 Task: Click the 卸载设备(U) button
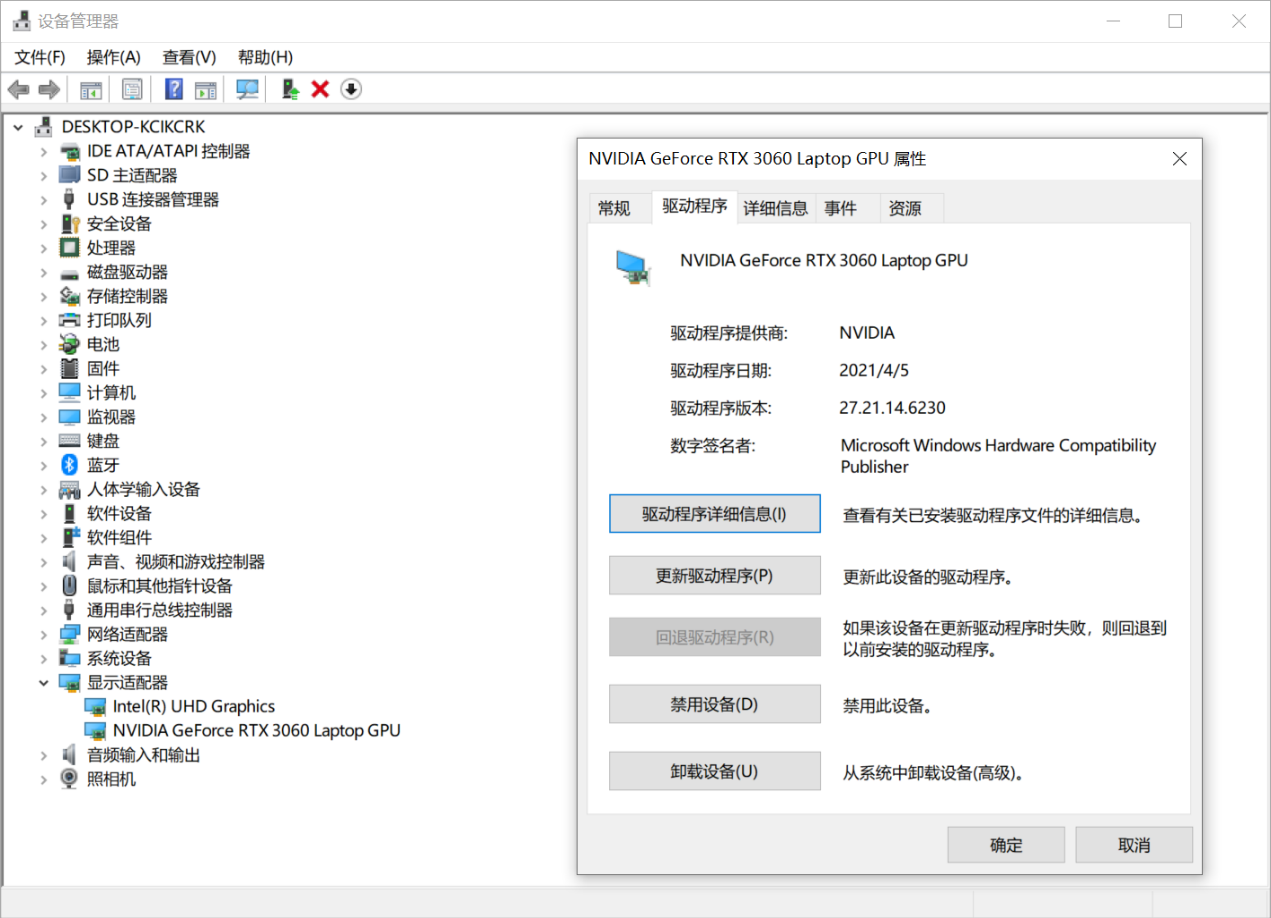[715, 771]
